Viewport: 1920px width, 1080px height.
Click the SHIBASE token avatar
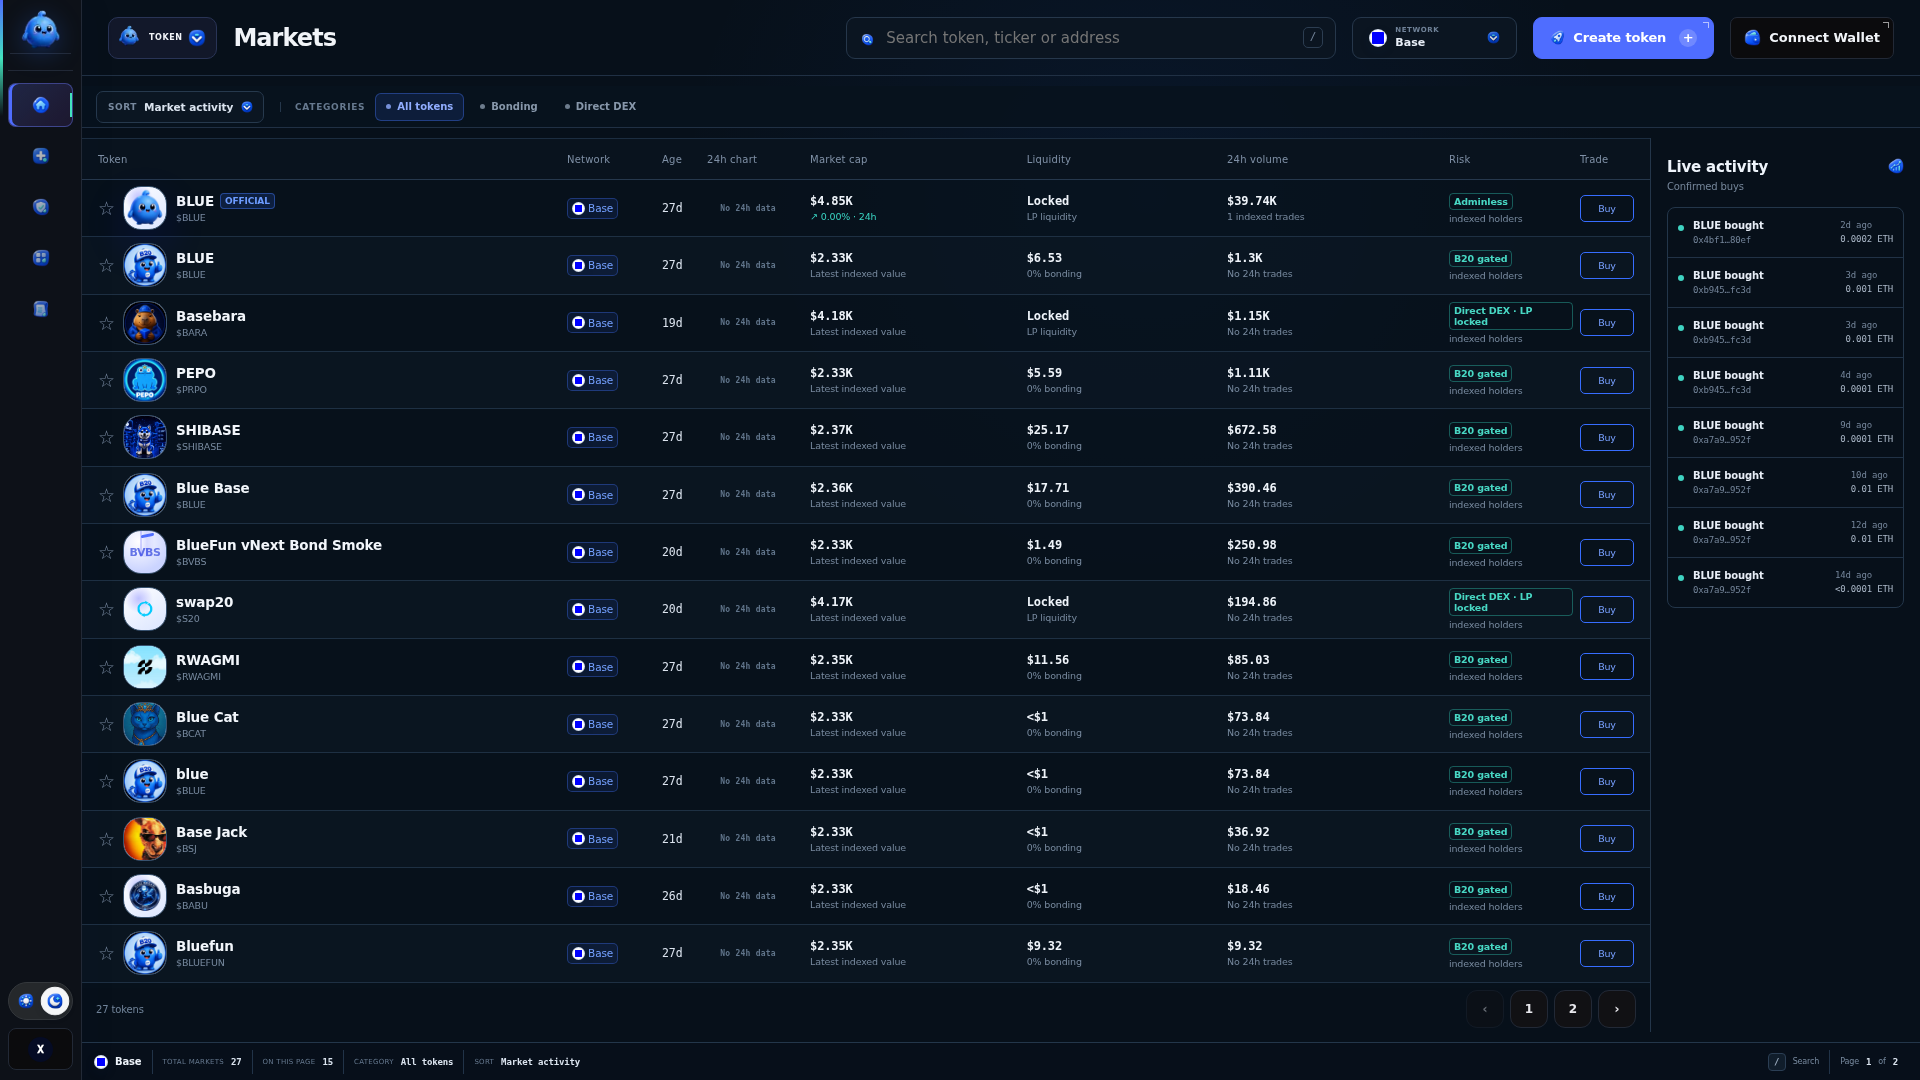145,437
